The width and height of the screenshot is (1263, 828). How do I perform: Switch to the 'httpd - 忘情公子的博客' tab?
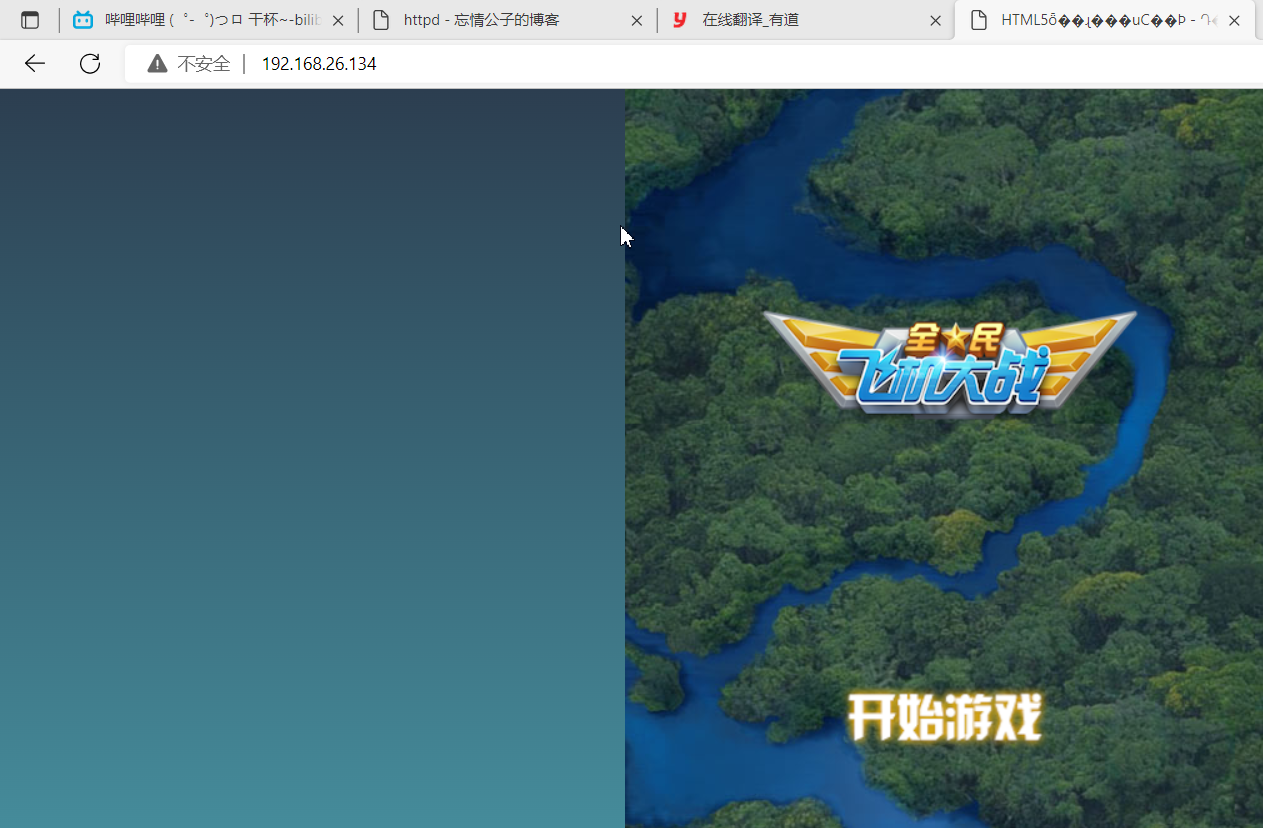(507, 20)
